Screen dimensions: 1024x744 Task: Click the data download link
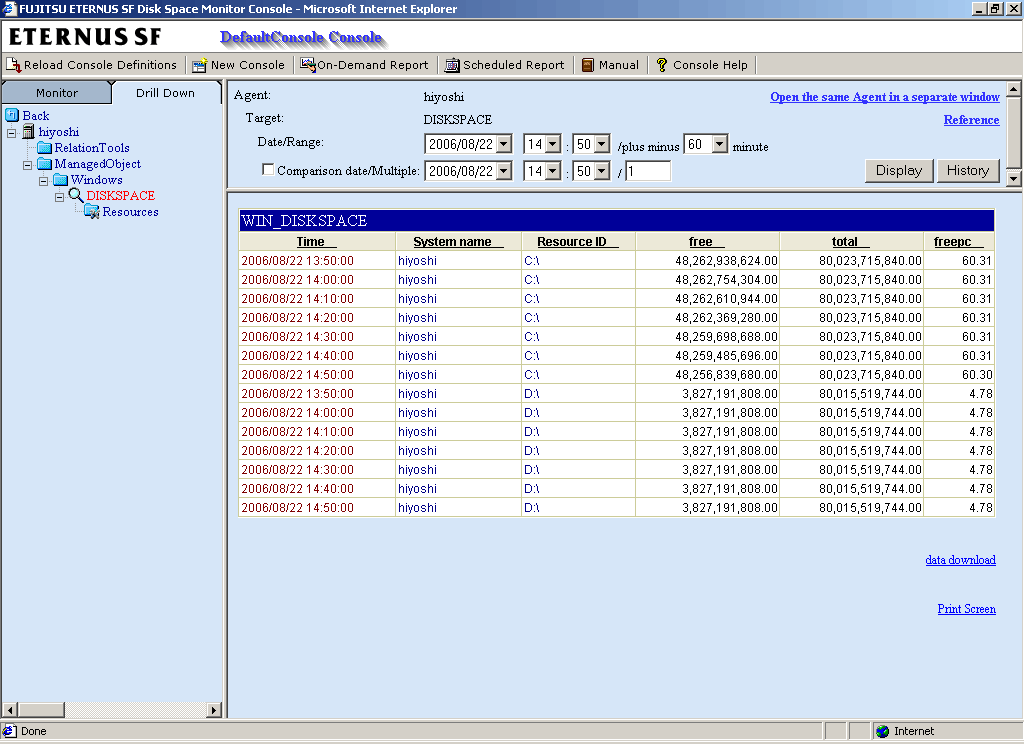click(x=961, y=560)
